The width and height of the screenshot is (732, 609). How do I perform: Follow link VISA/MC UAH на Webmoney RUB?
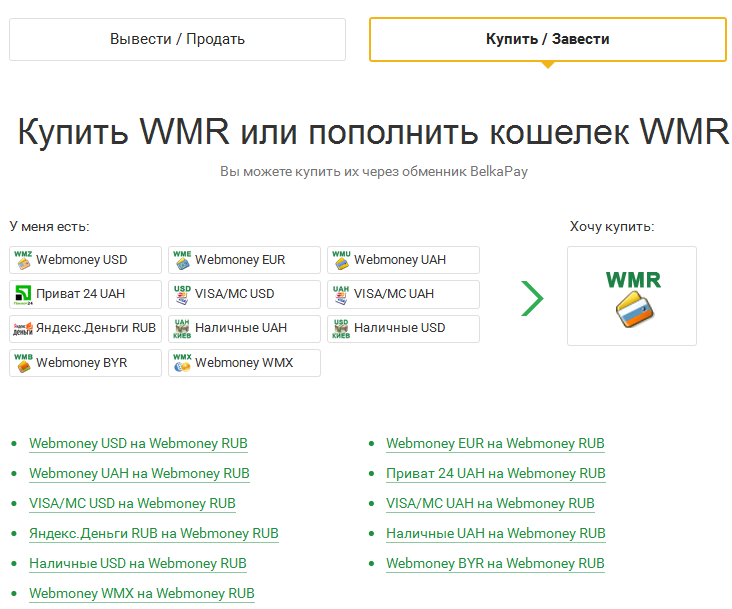coord(490,504)
